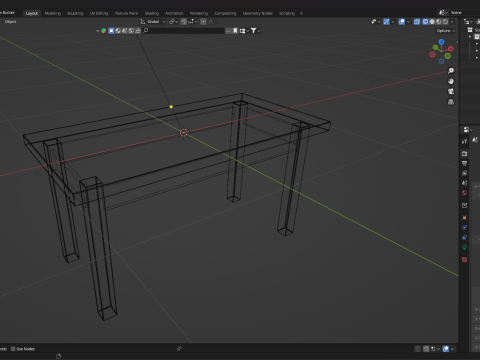Open the Geometry Nodes workspace tab
The image size is (480, 360).
pyautogui.click(x=257, y=13)
